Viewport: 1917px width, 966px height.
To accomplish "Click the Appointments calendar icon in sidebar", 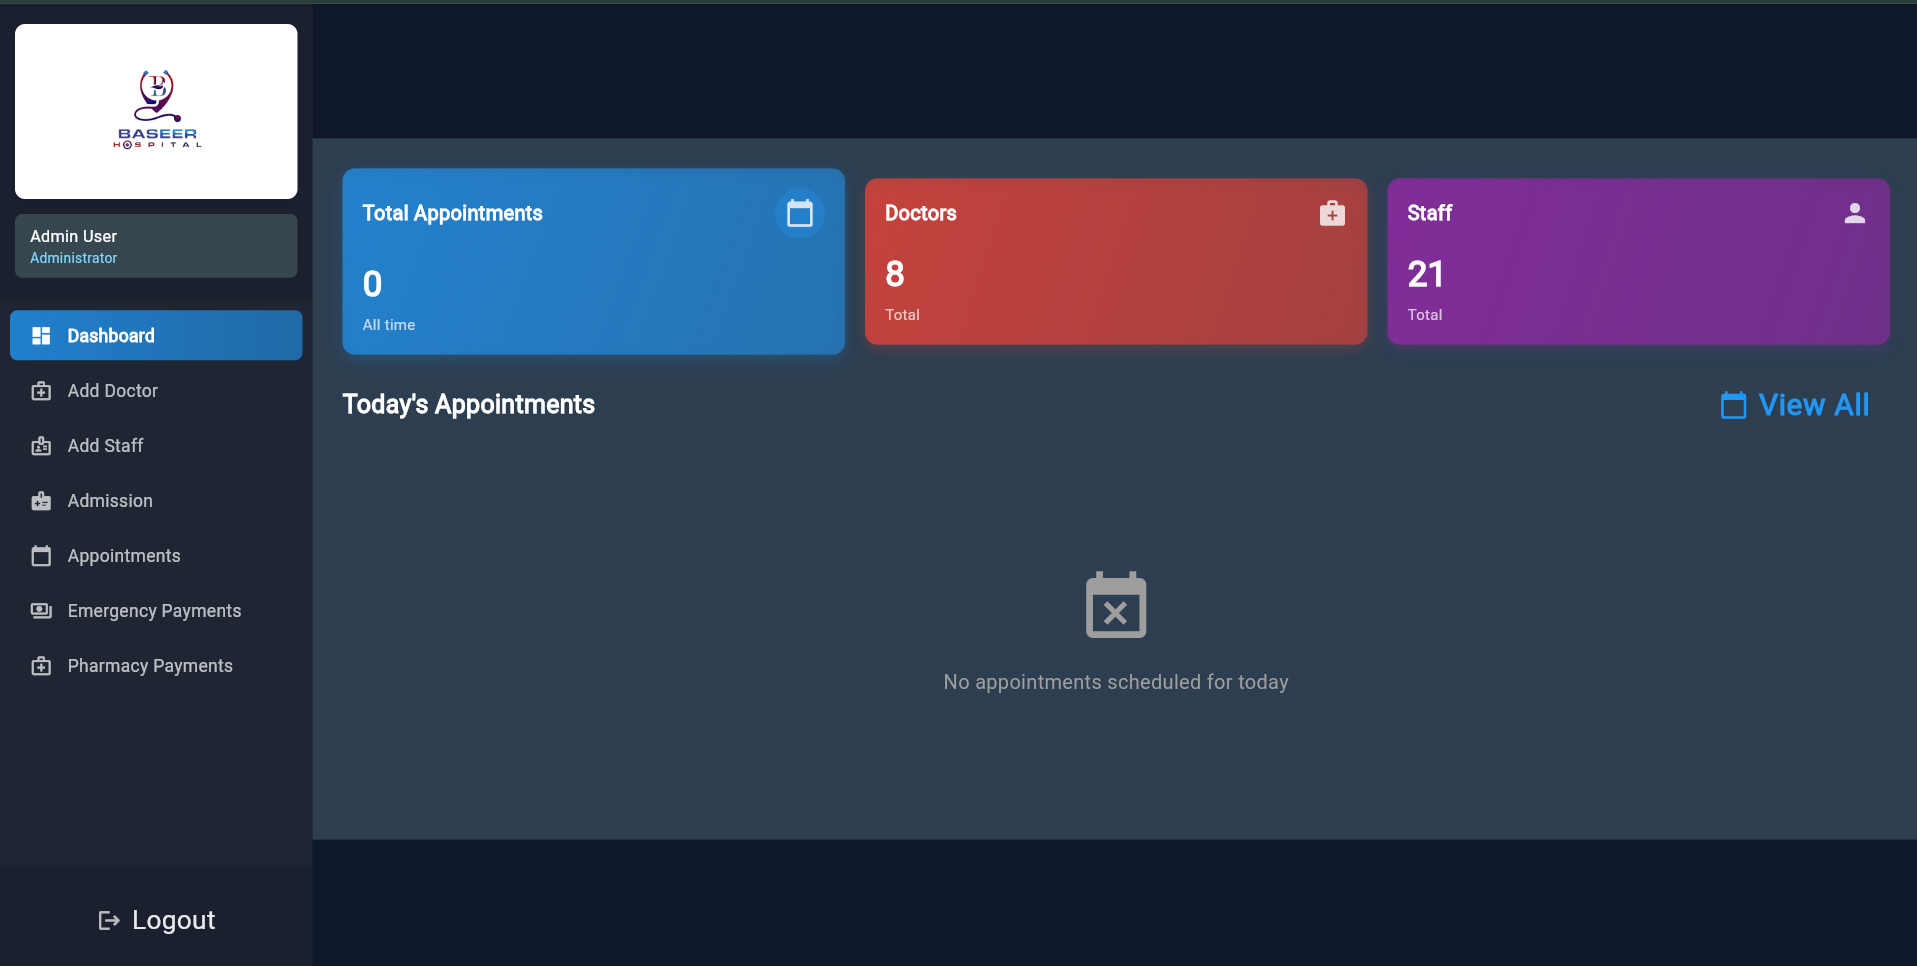I will [x=41, y=556].
